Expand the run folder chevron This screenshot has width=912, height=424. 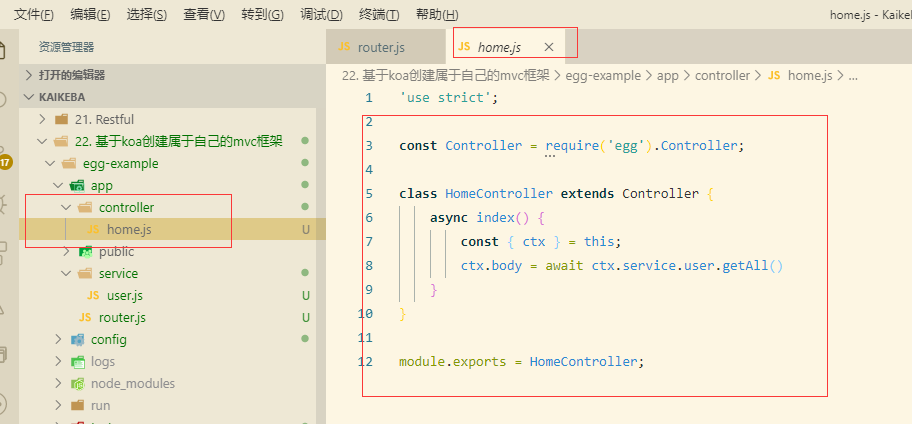[x=58, y=405]
